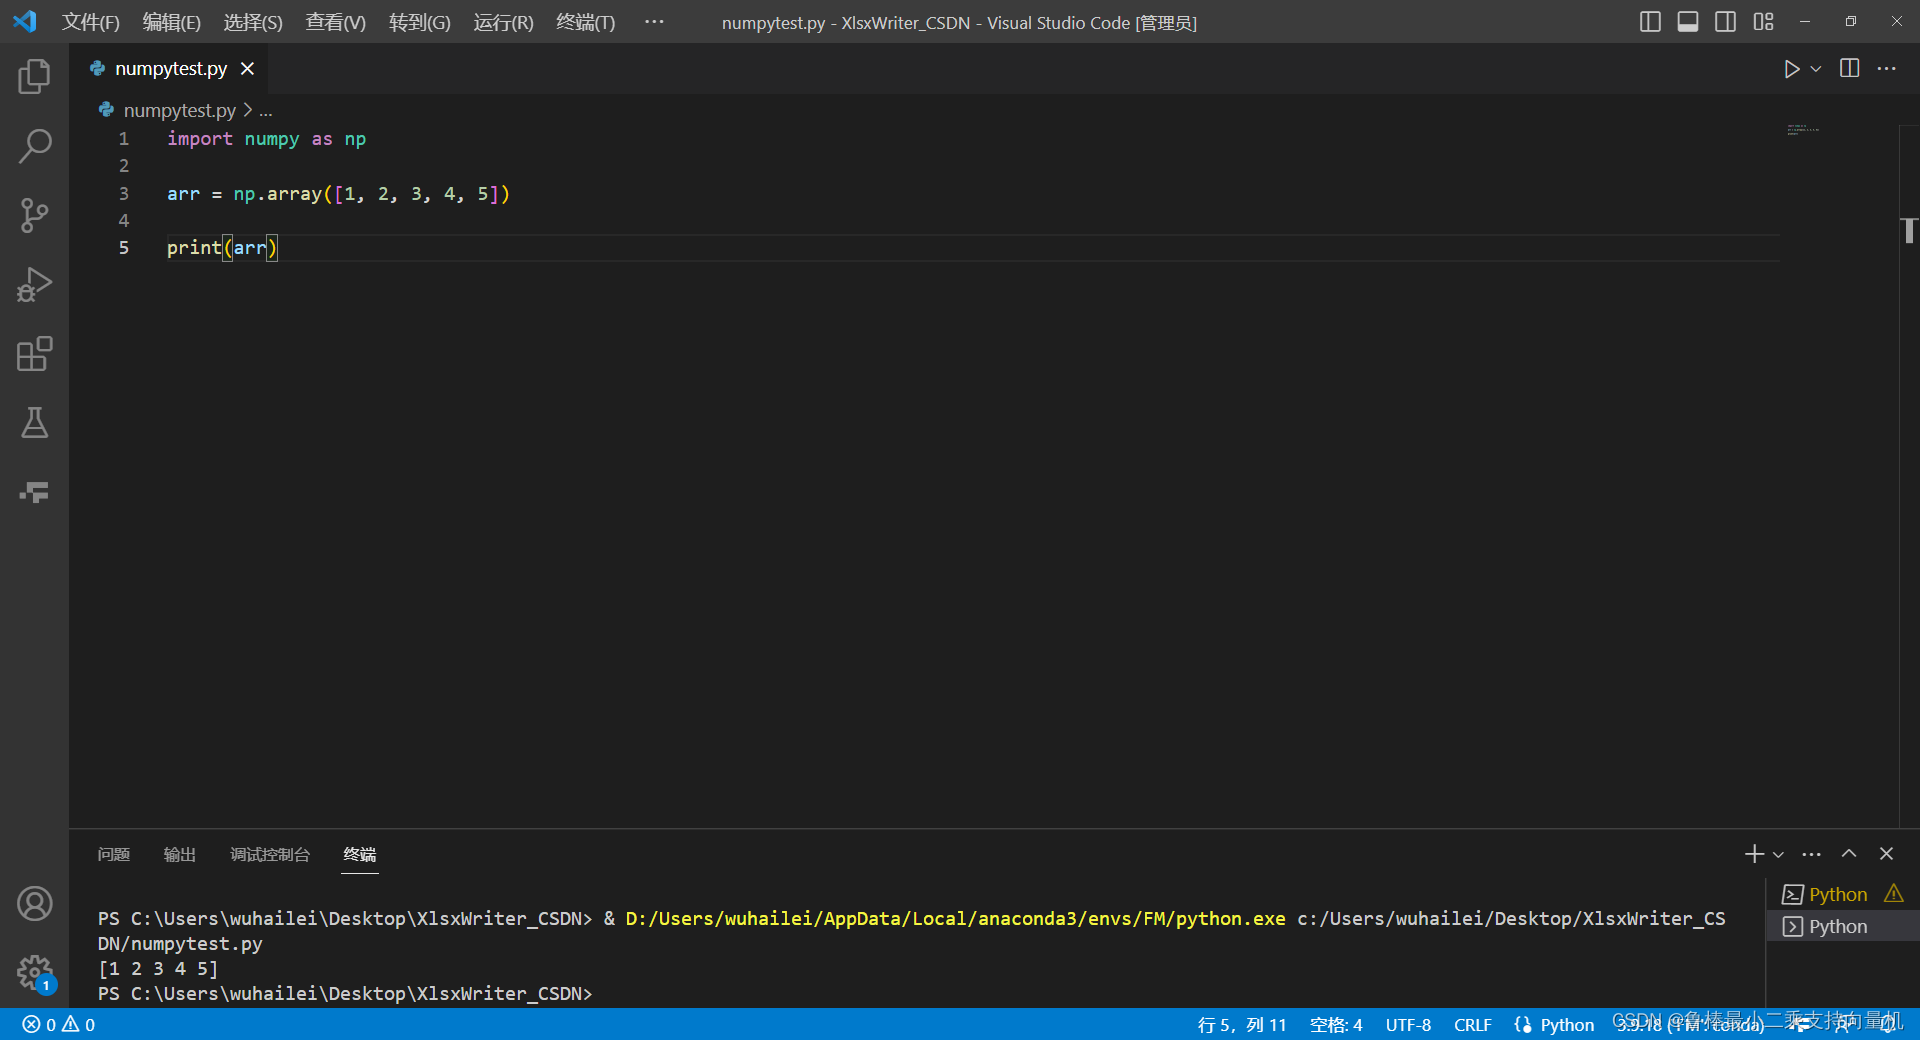Open the 文件(F) menu
1920x1040 pixels.
91,22
